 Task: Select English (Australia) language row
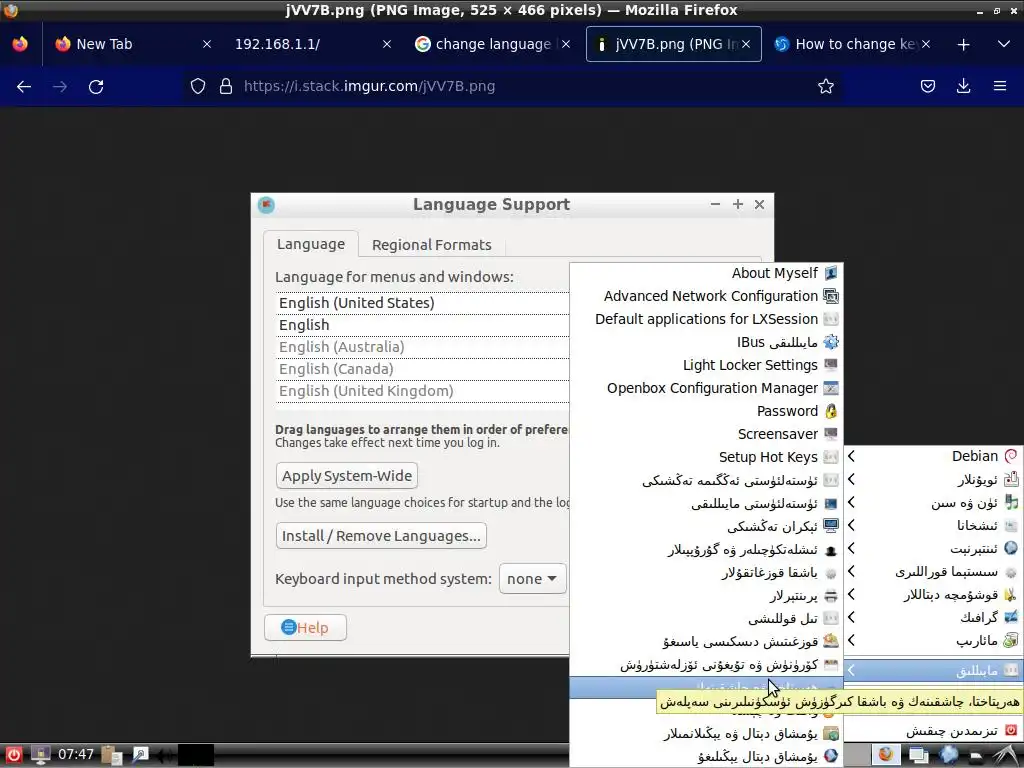423,347
